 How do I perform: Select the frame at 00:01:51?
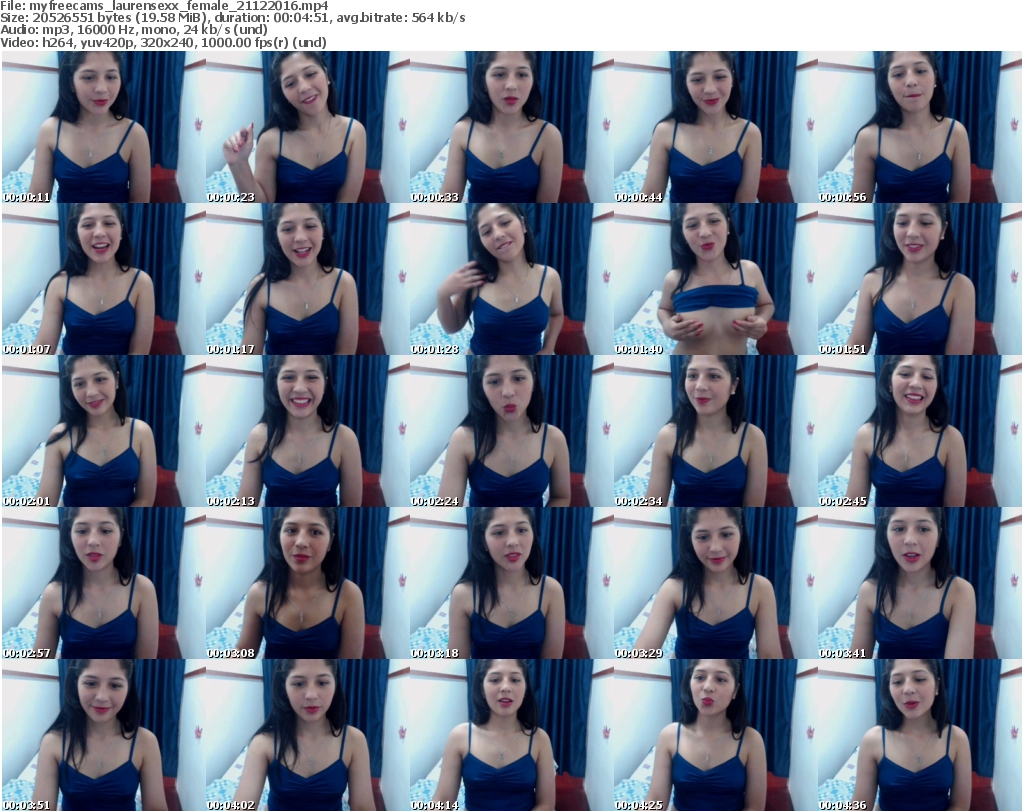click(919, 279)
